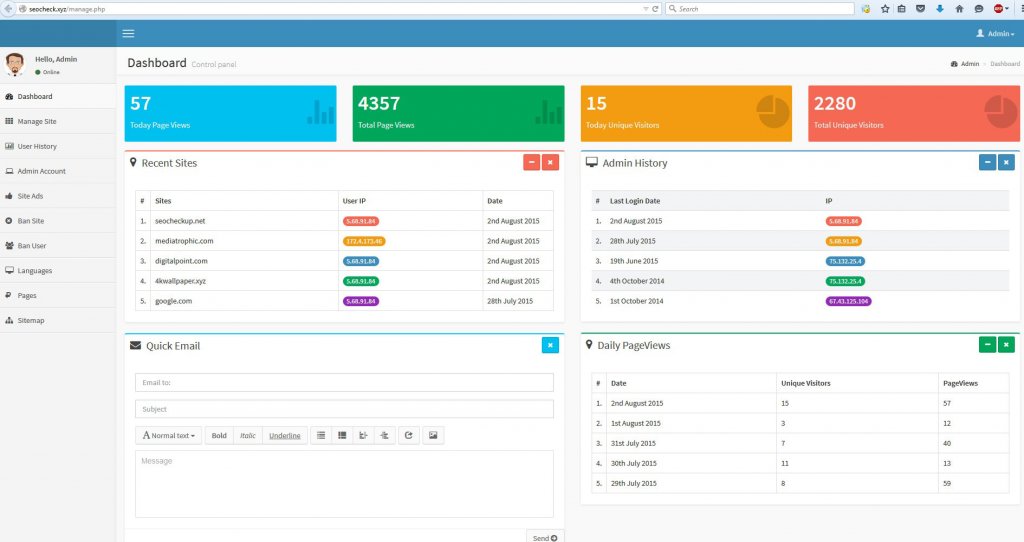Open the Normal text style dropdown
The height and width of the screenshot is (542, 1024).
pyautogui.click(x=168, y=436)
